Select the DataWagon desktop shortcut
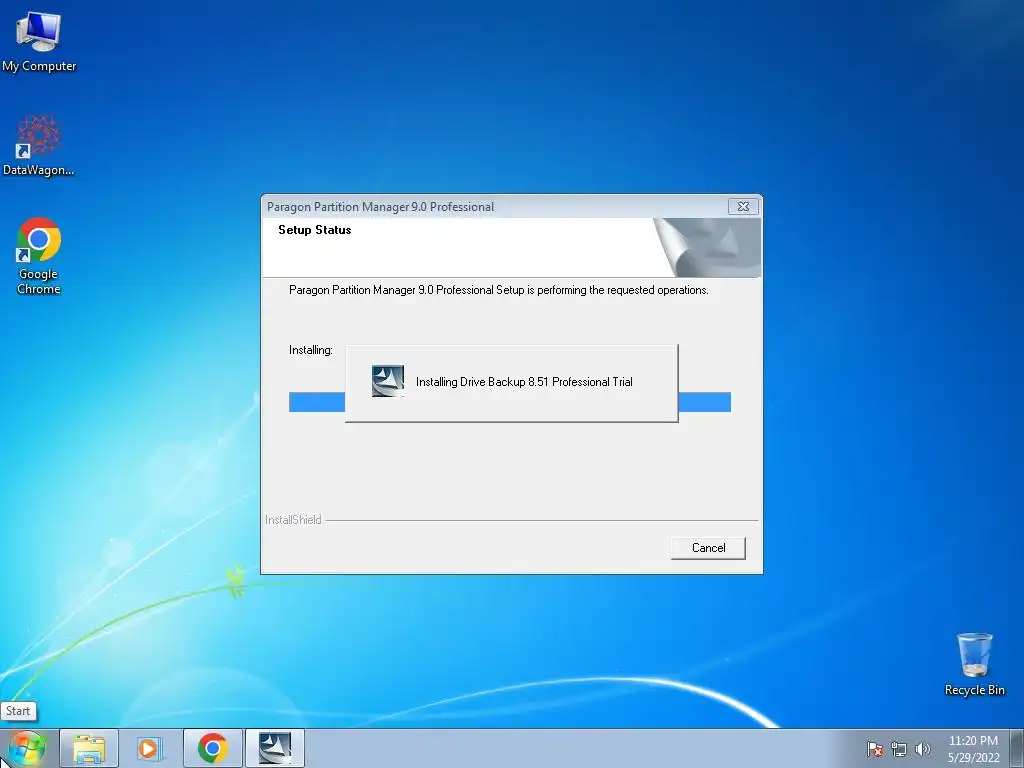1024x768 pixels. 39,145
